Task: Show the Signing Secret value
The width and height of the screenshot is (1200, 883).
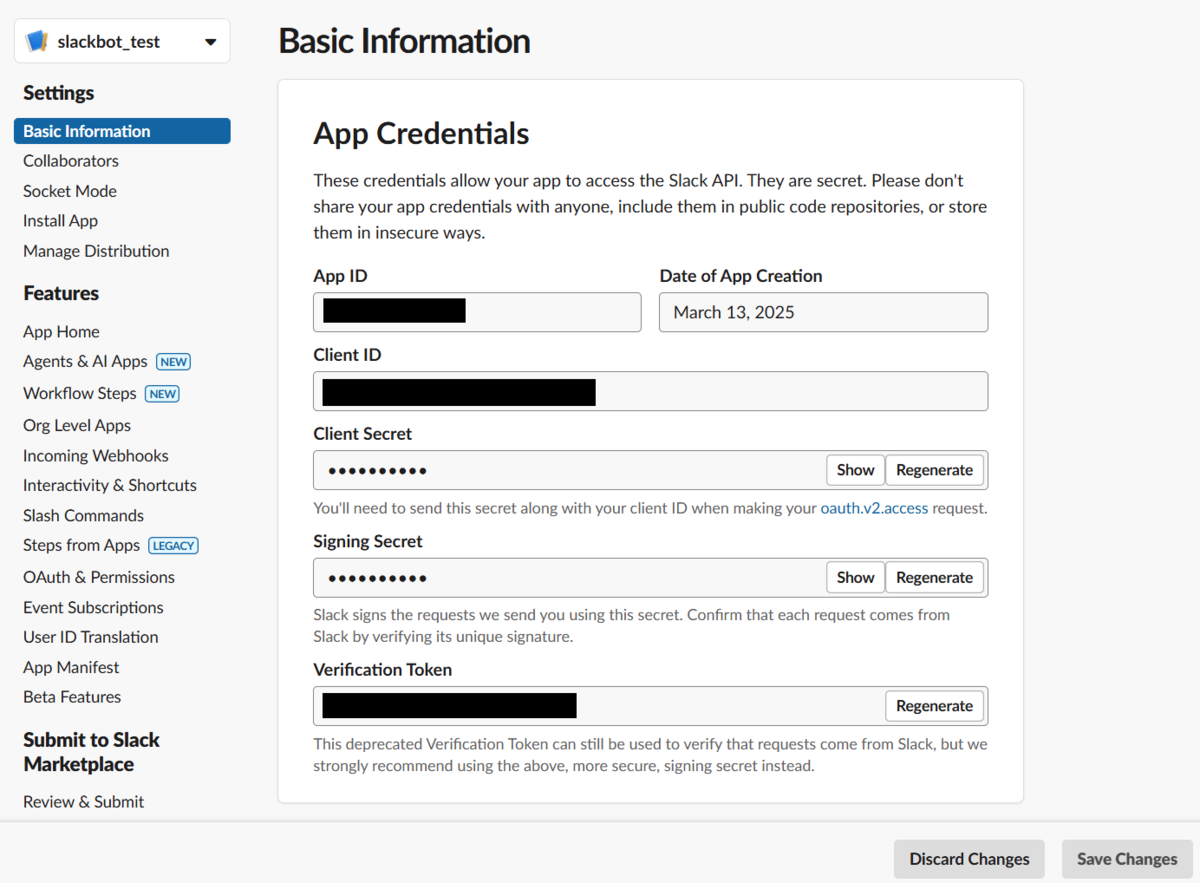Action: (855, 578)
